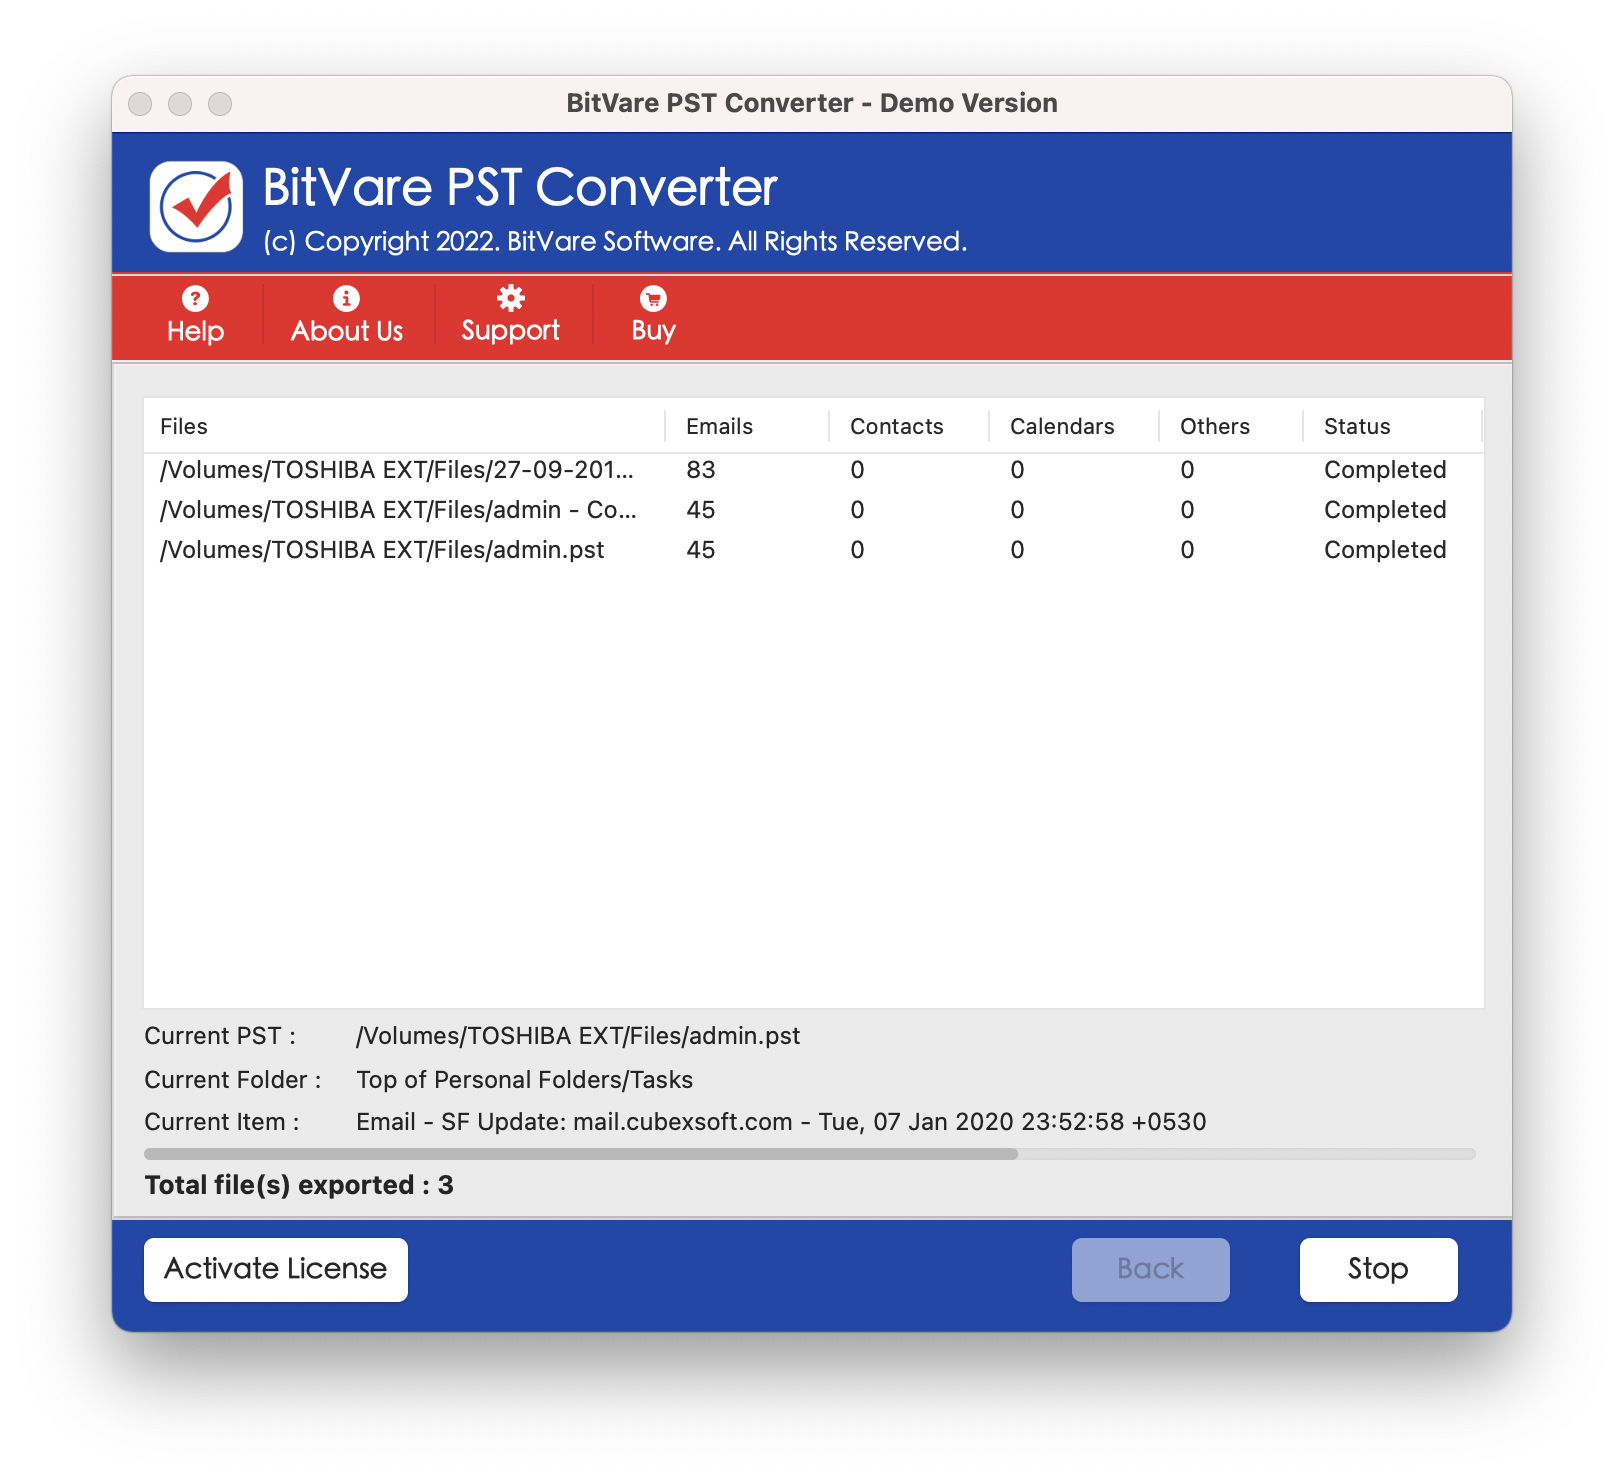The image size is (1624, 1480).
Task: Open Support via the gear icon
Action: (510, 298)
